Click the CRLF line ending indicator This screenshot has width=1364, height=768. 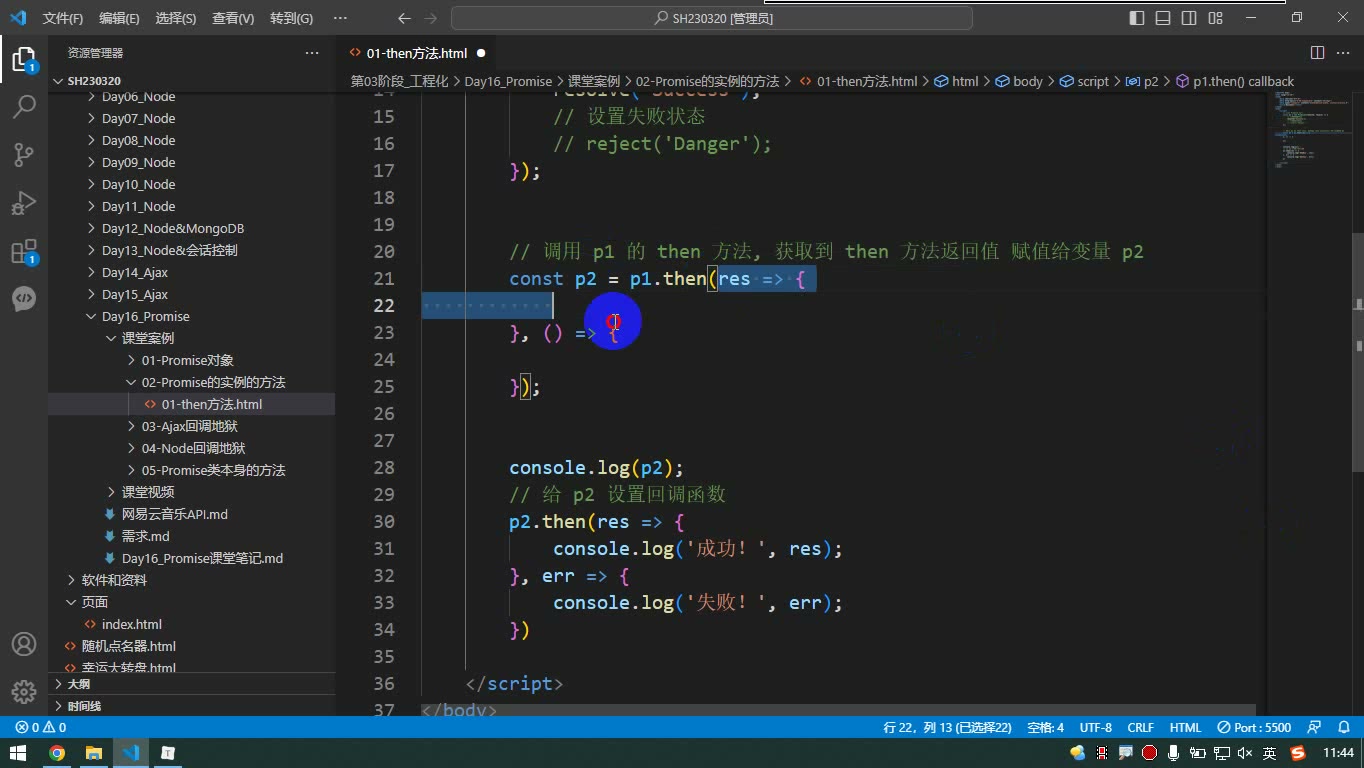coord(1140,727)
